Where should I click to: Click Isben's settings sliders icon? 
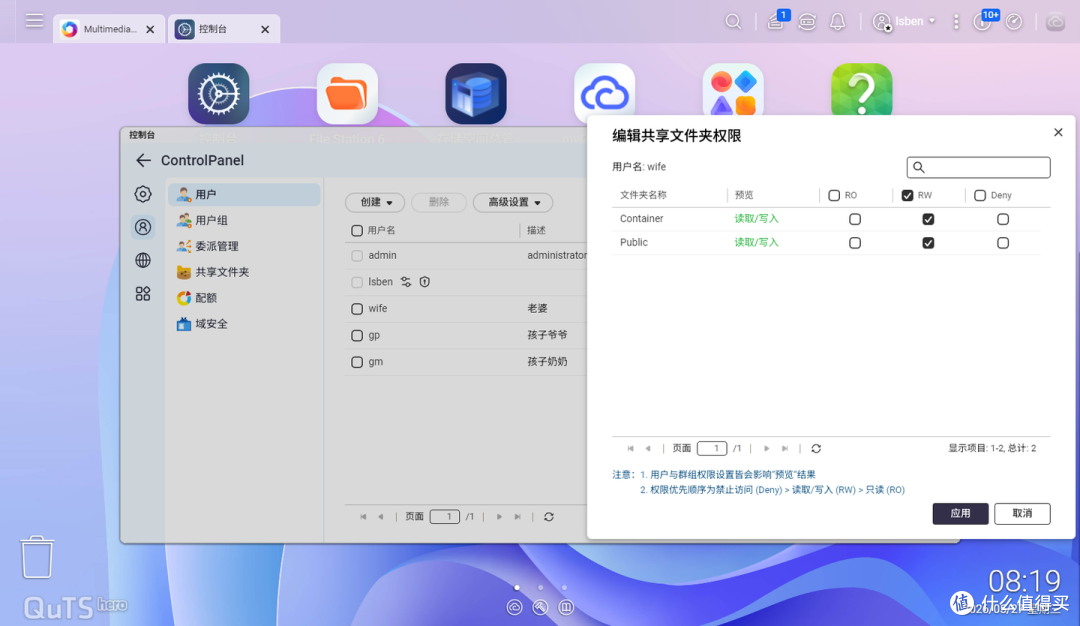pos(406,282)
